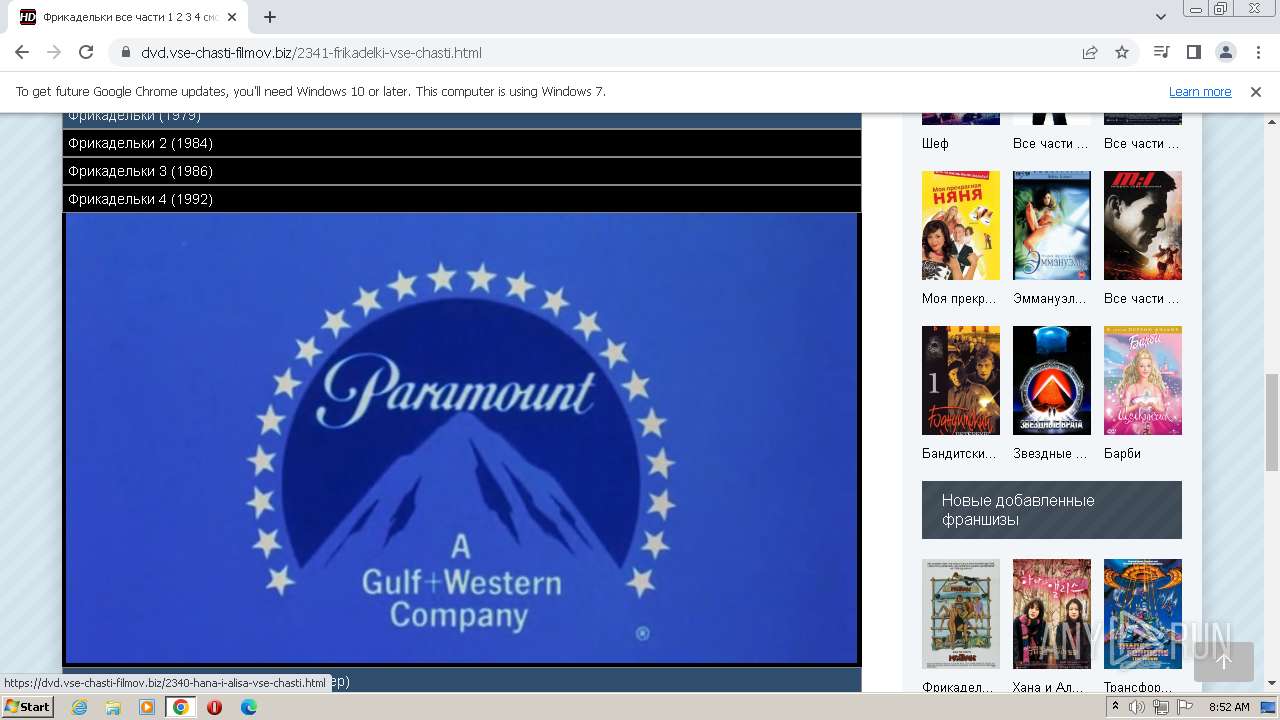This screenshot has height=720, width=1280.
Task: Open the Хана и Алиса poster thumbnail
Action: tap(1052, 614)
